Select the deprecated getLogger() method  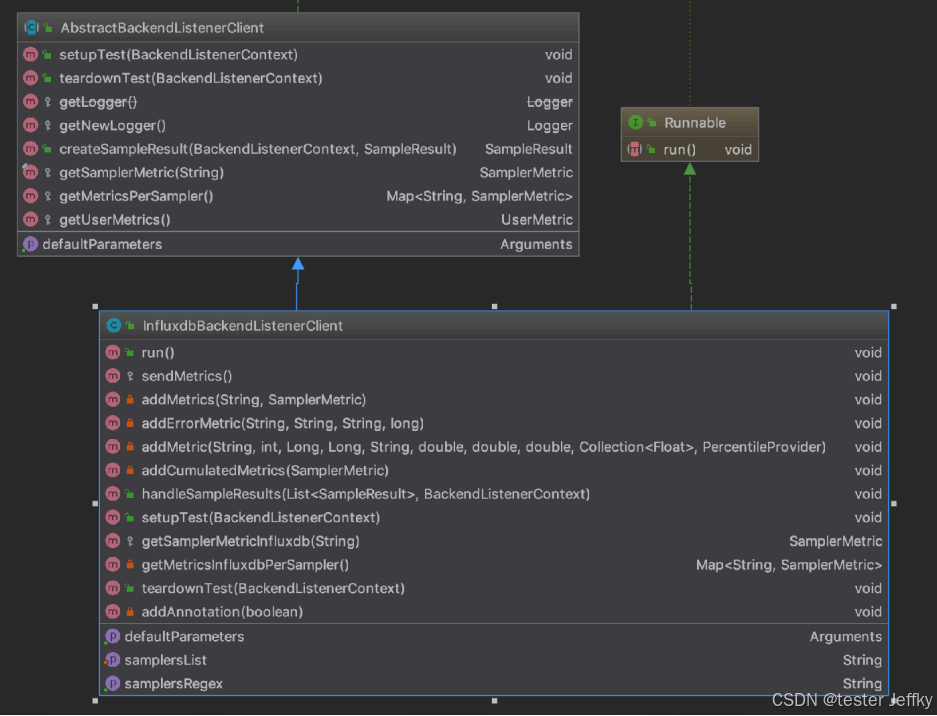pyautogui.click(x=298, y=102)
